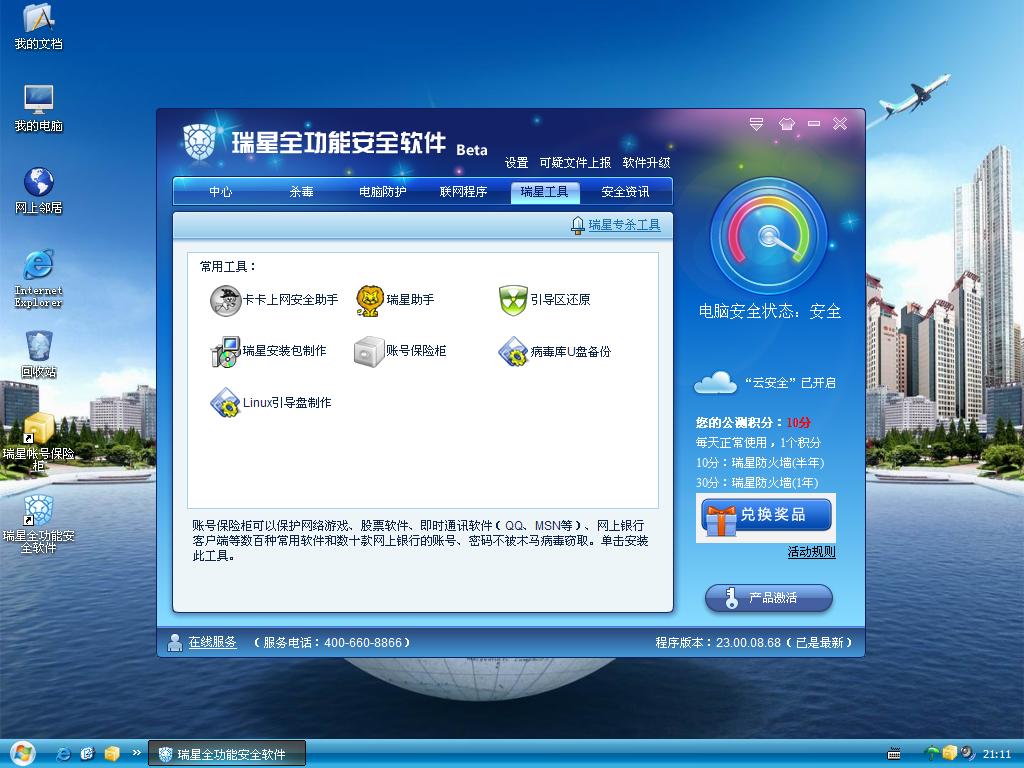The height and width of the screenshot is (768, 1024).
Task: Launch IE from quick launch bar
Action: pyautogui.click(x=63, y=754)
